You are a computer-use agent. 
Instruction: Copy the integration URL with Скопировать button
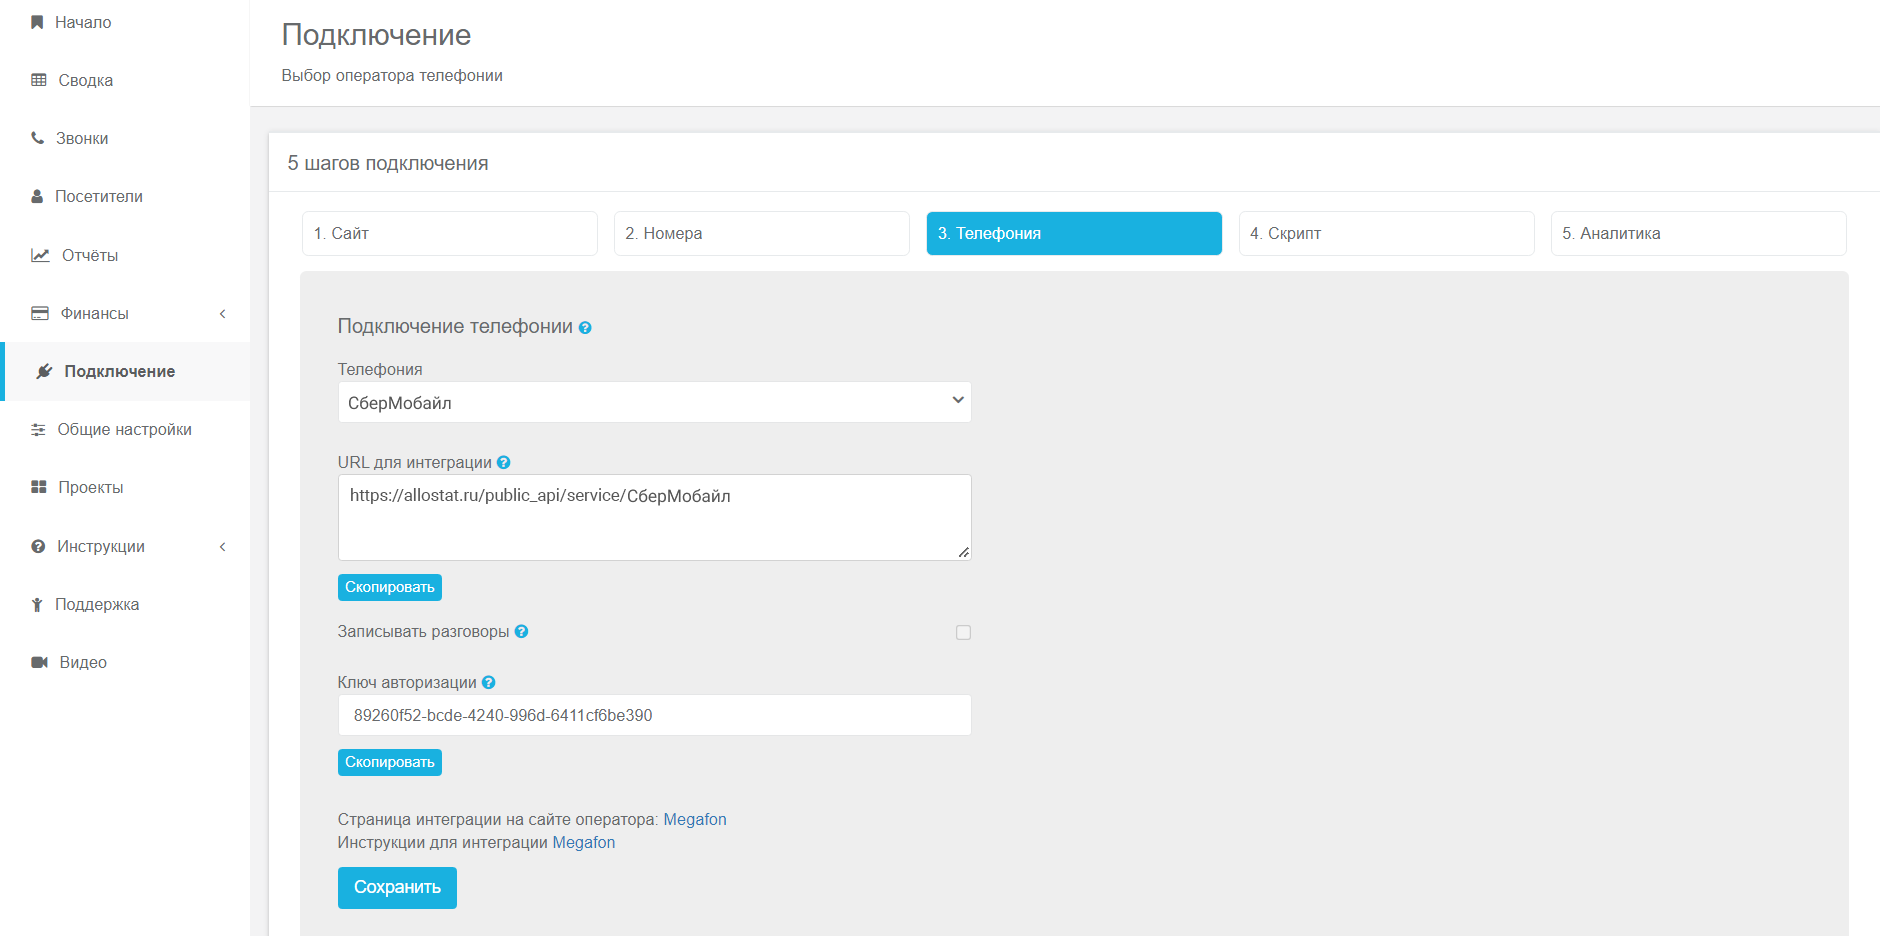pyautogui.click(x=389, y=587)
